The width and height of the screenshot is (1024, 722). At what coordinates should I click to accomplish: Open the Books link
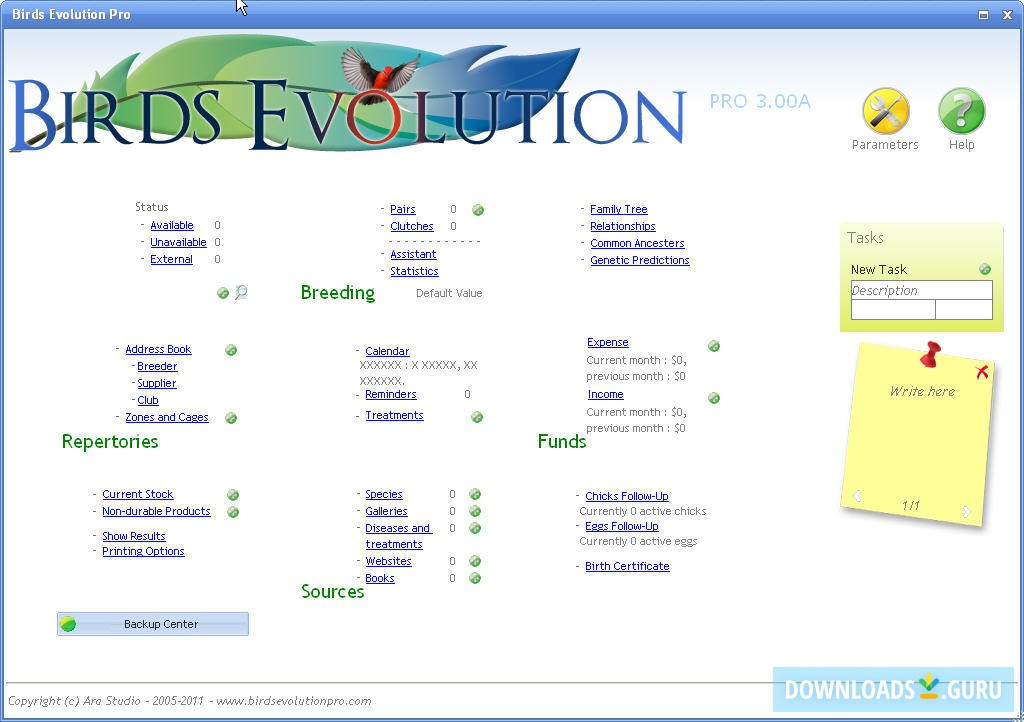click(380, 578)
